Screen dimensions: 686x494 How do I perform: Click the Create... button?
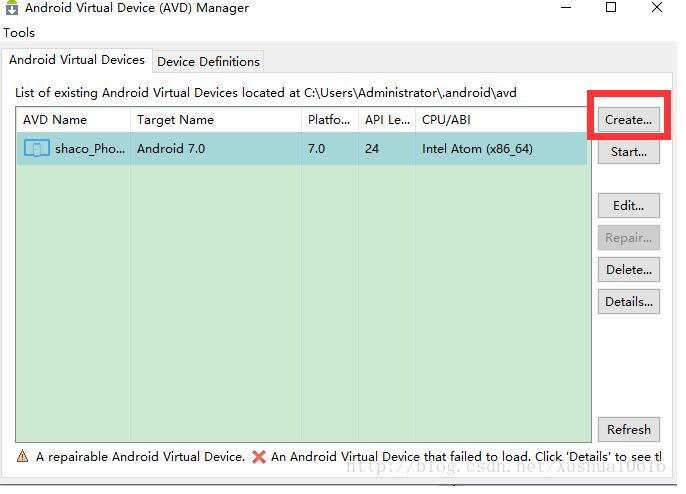(x=629, y=119)
